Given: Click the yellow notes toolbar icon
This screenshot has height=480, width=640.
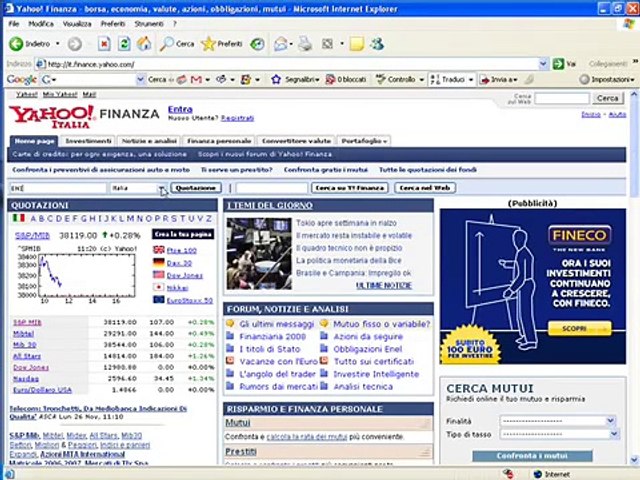Looking at the screenshot, I should tap(356, 44).
